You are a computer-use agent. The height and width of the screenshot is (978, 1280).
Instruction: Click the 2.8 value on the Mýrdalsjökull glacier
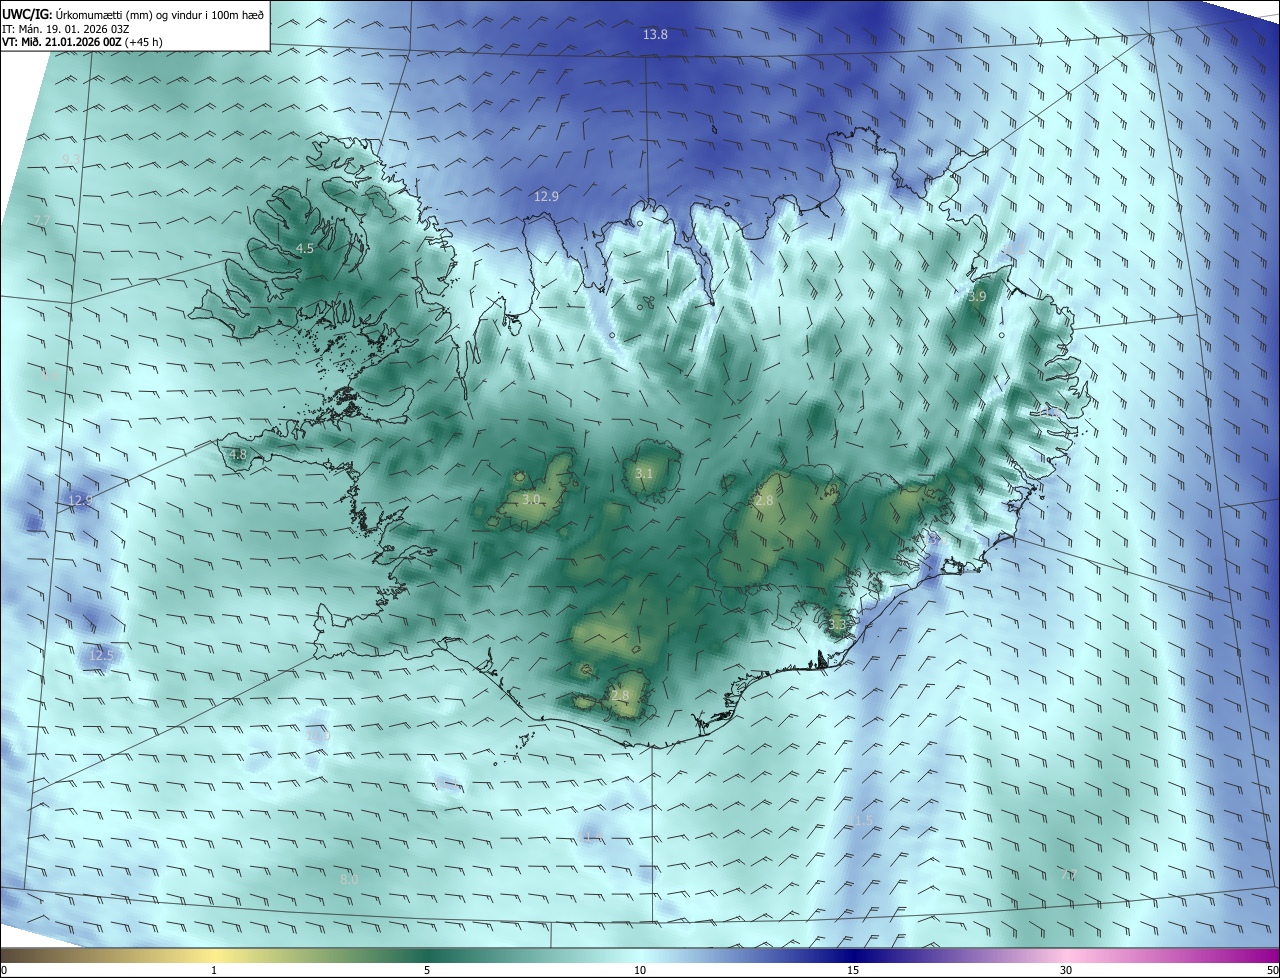pos(620,695)
